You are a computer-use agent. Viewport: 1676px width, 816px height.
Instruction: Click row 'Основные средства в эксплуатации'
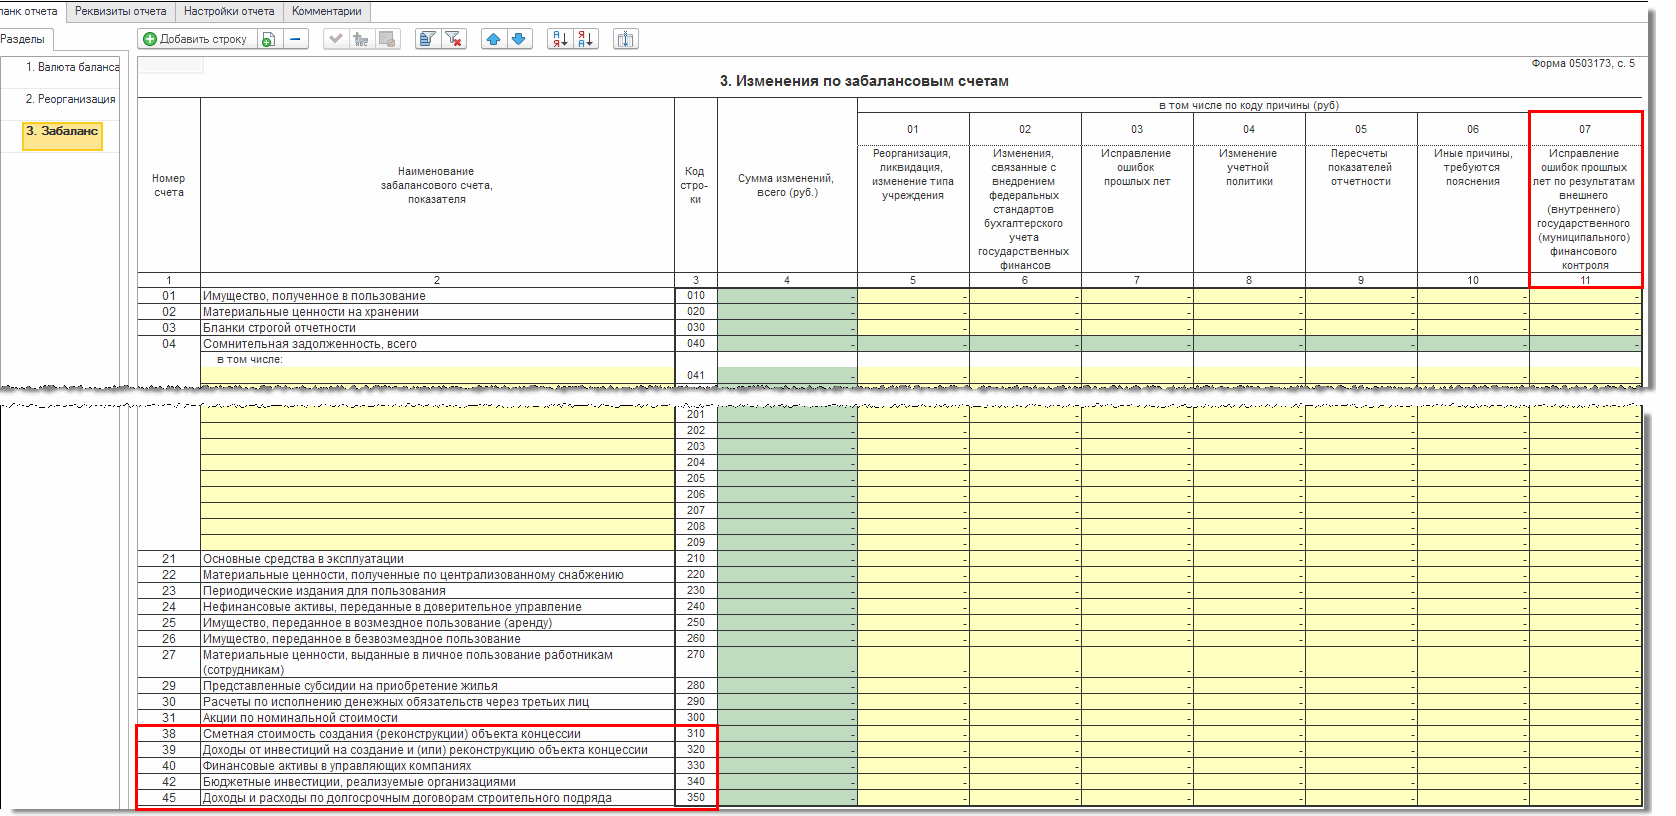tap(437, 559)
